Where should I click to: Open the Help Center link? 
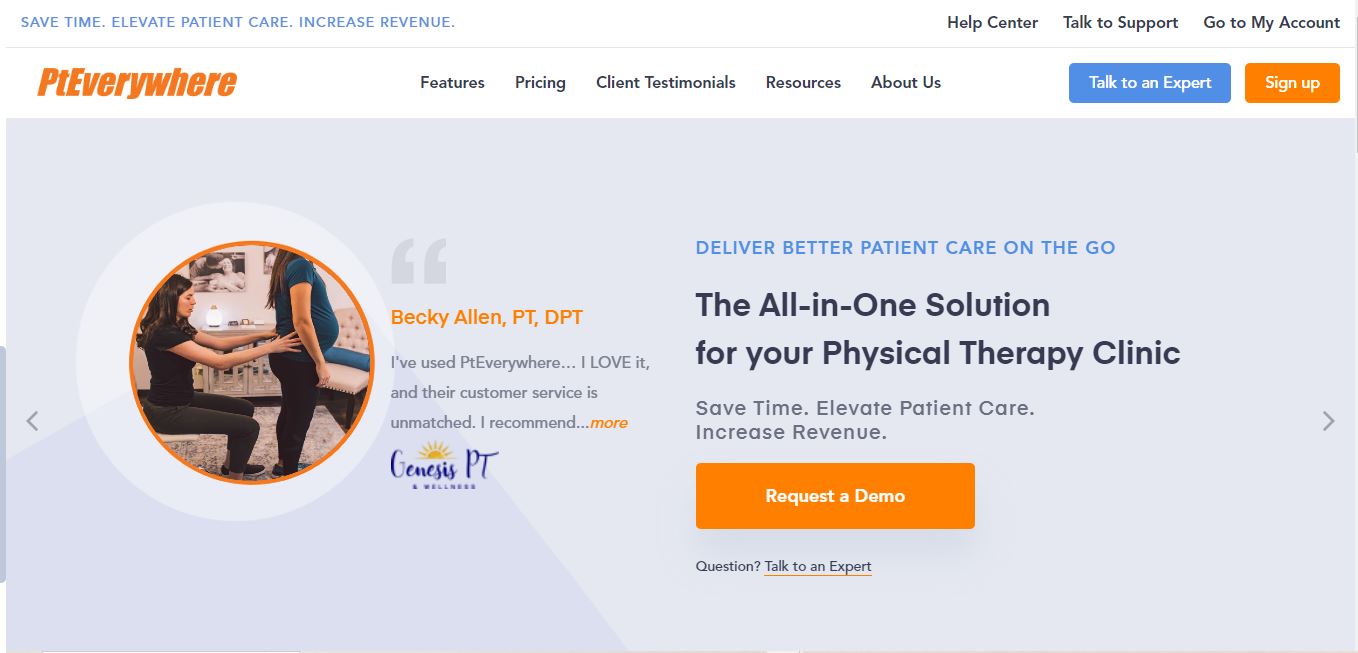coord(992,22)
